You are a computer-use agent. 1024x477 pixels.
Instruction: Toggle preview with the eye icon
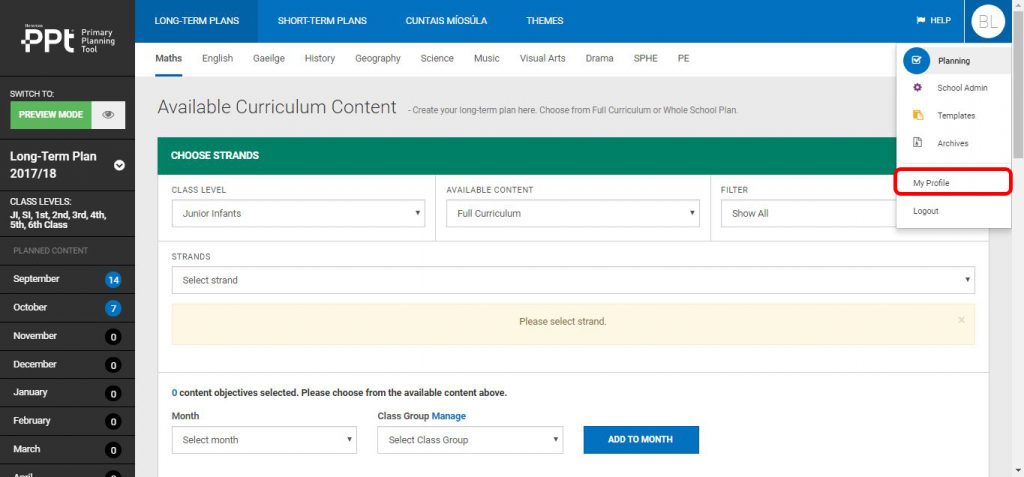pos(108,115)
